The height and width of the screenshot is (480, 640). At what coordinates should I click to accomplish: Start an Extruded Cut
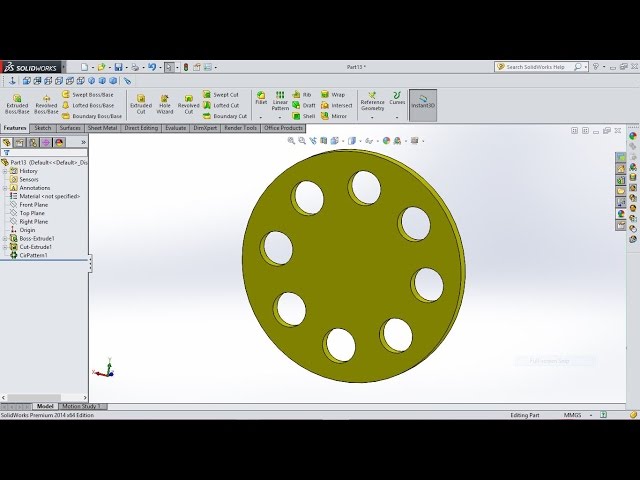click(x=141, y=104)
